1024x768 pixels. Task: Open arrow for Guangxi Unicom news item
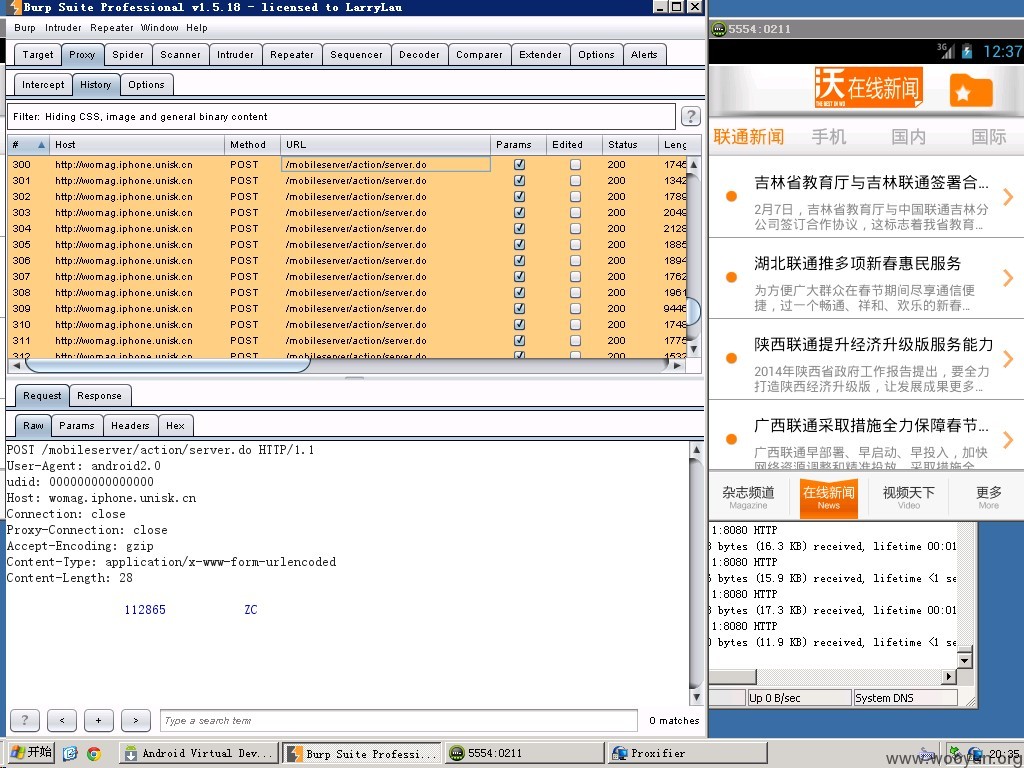pyautogui.click(x=1008, y=440)
